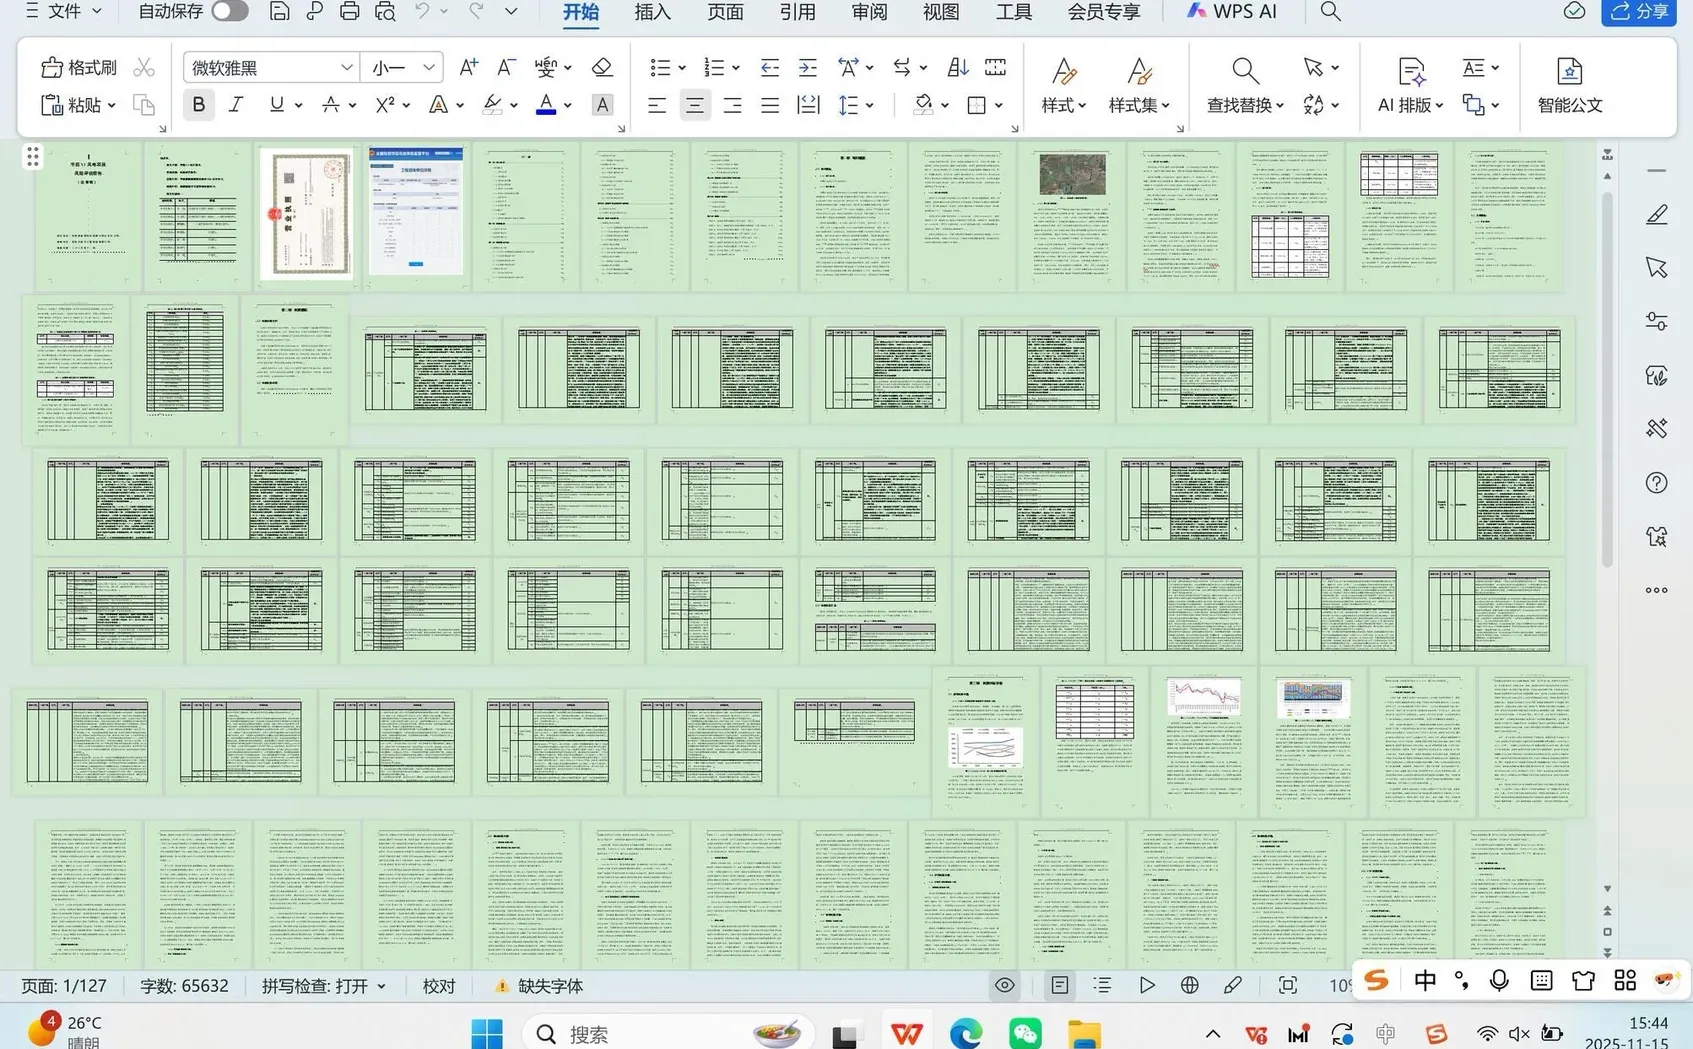Switch to the References (引用) tab
This screenshot has width=1693, height=1049.
797,11
